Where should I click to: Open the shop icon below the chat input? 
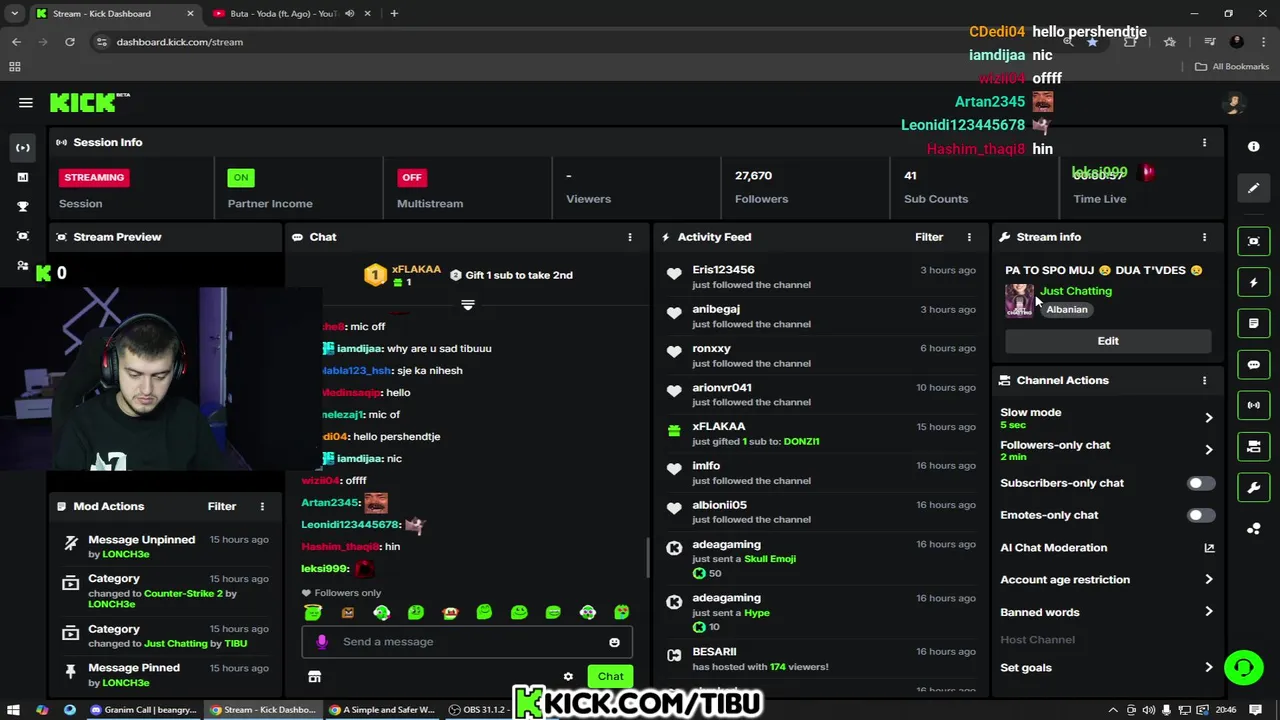(314, 677)
